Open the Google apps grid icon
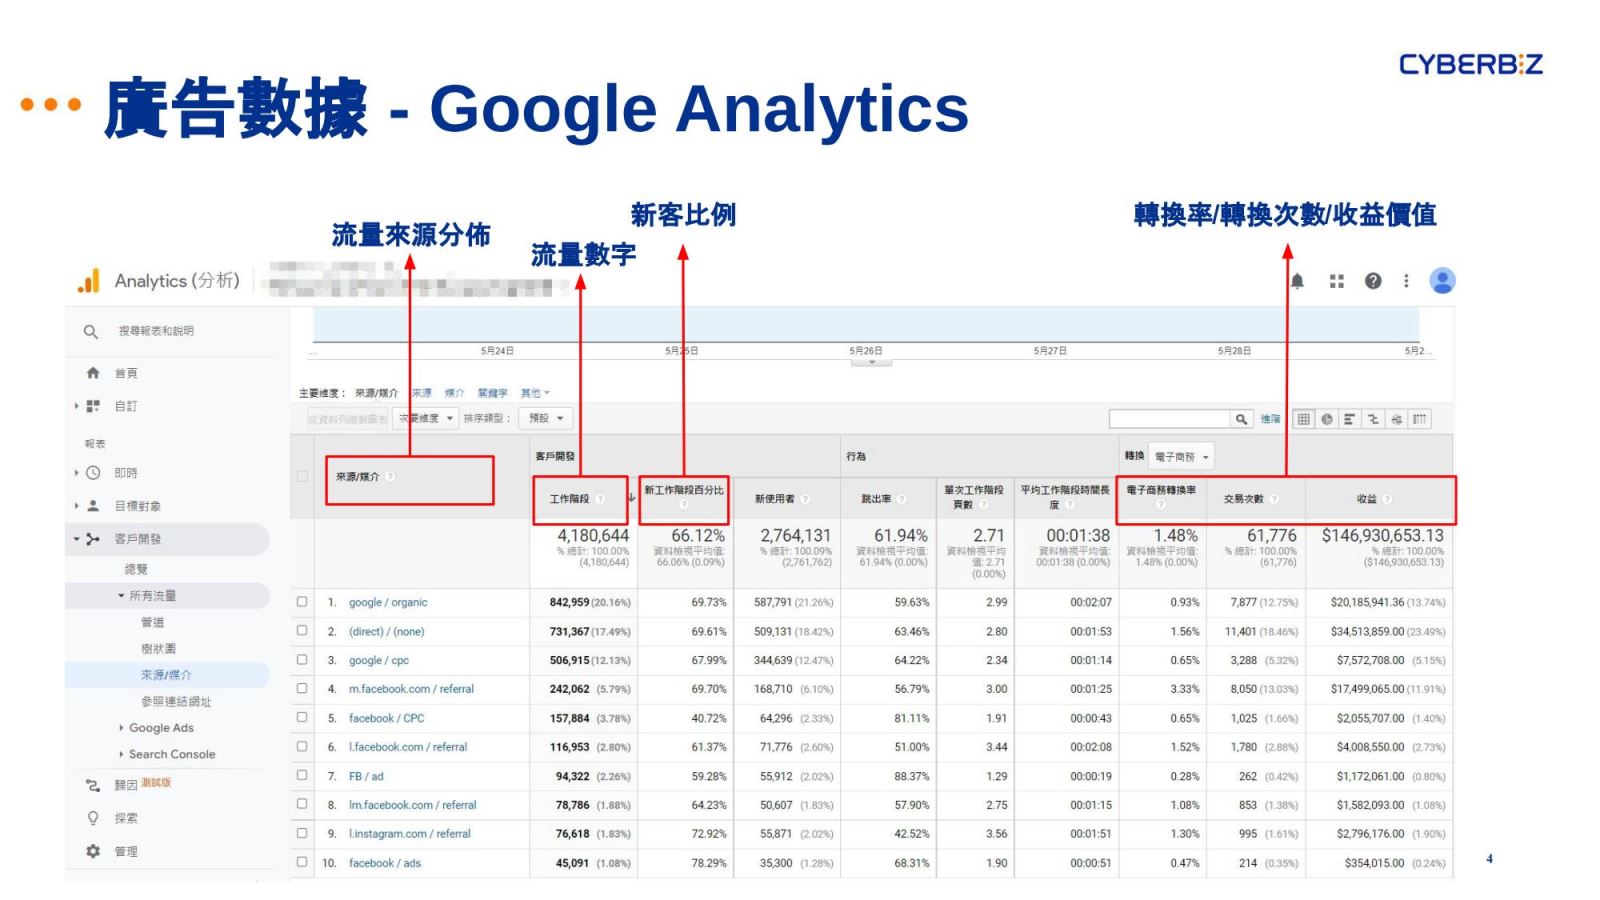 (1337, 281)
